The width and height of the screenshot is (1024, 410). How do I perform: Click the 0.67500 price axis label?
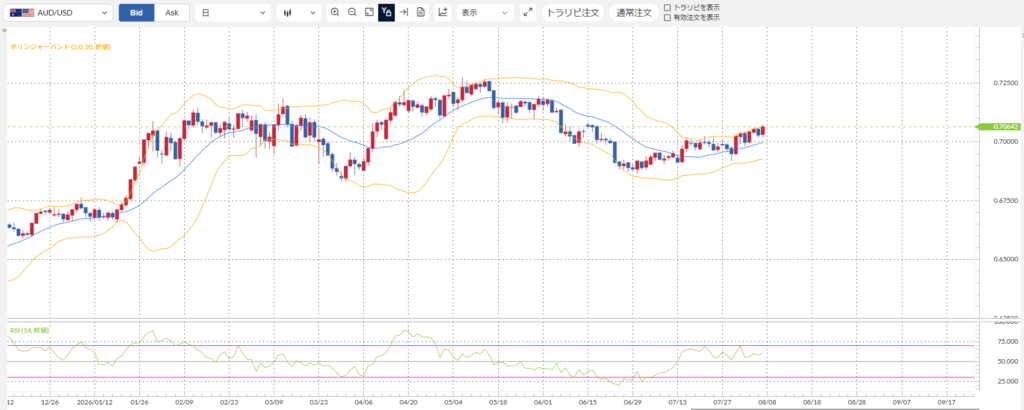click(x=1005, y=200)
